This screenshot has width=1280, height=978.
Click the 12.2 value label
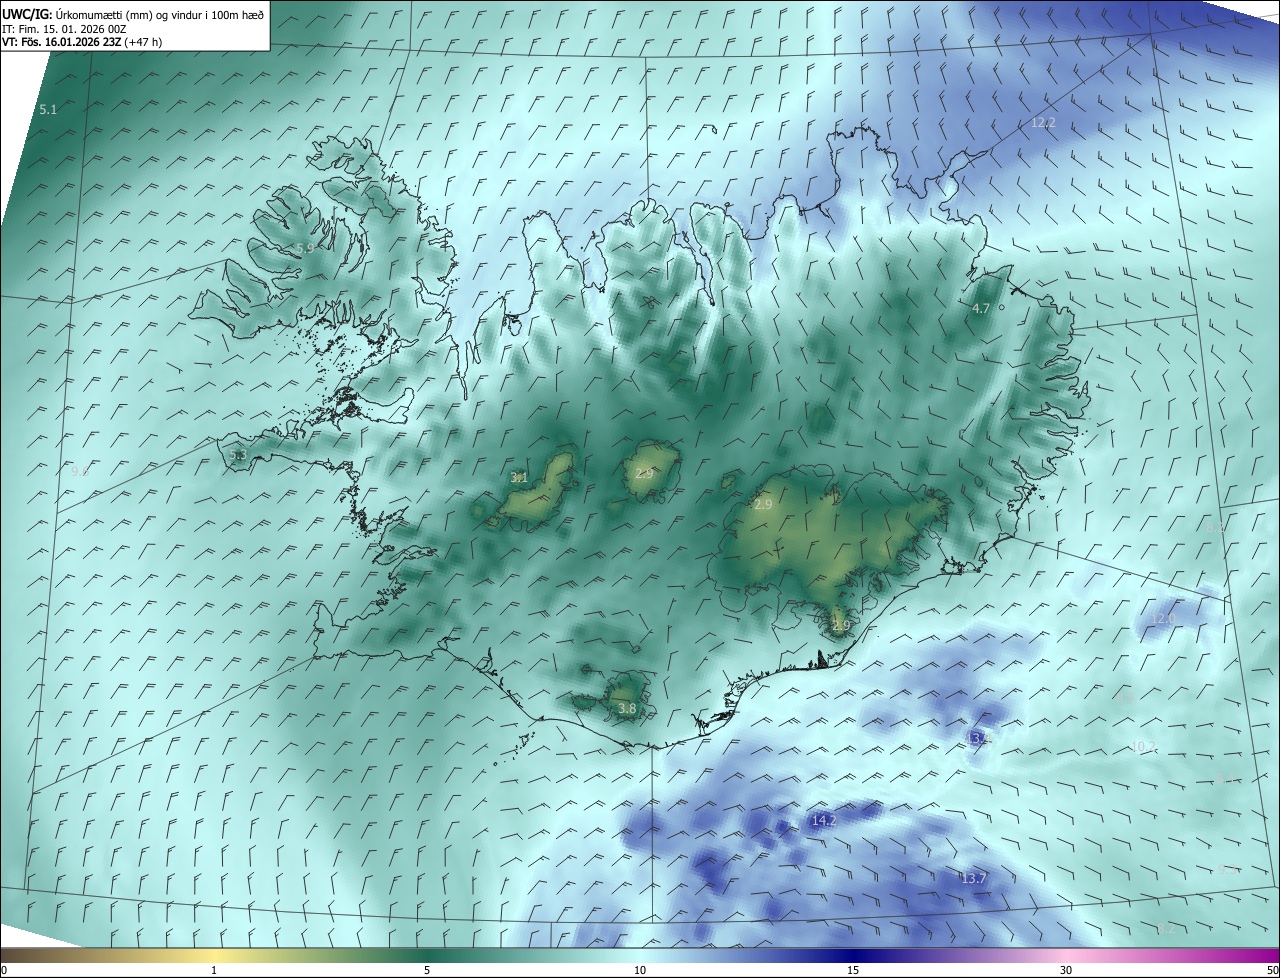click(1043, 122)
